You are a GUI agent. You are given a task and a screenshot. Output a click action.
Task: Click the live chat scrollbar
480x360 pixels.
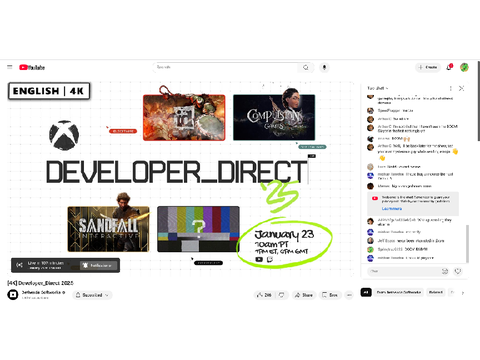pyautogui.click(x=467, y=243)
